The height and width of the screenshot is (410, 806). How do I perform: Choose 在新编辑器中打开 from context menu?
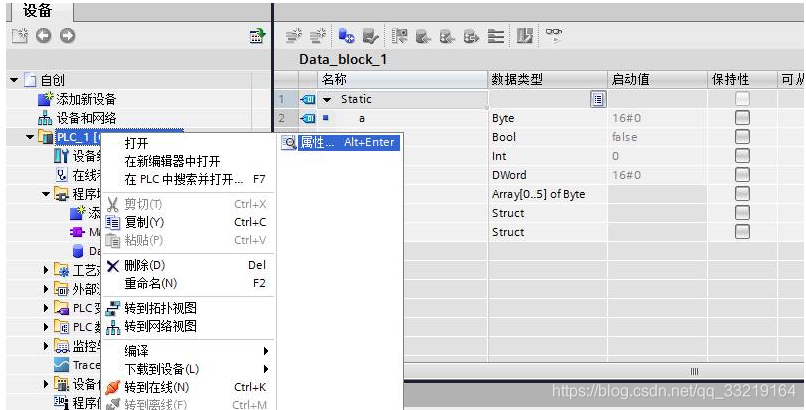pyautogui.click(x=187, y=161)
